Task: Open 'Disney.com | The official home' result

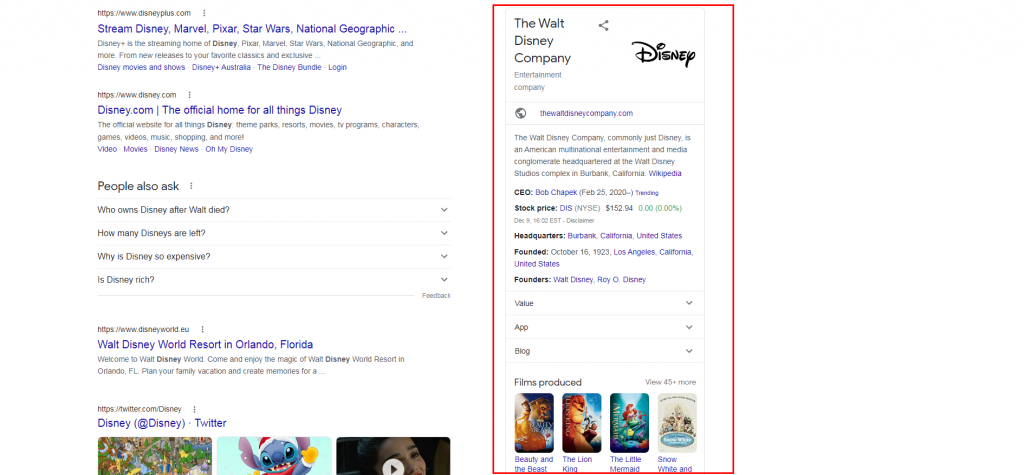Action: tap(219, 110)
